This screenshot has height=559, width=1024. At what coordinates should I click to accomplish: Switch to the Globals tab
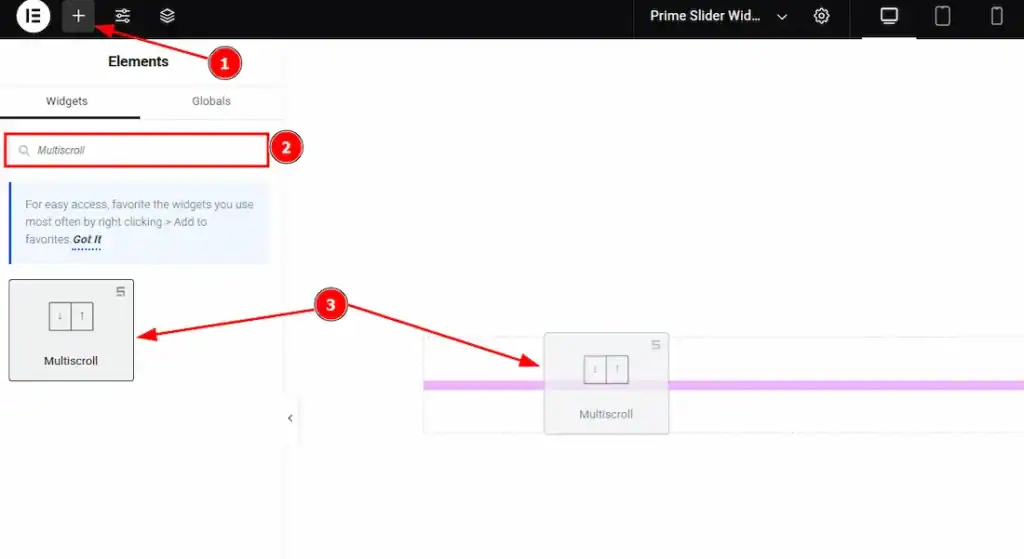click(x=211, y=101)
